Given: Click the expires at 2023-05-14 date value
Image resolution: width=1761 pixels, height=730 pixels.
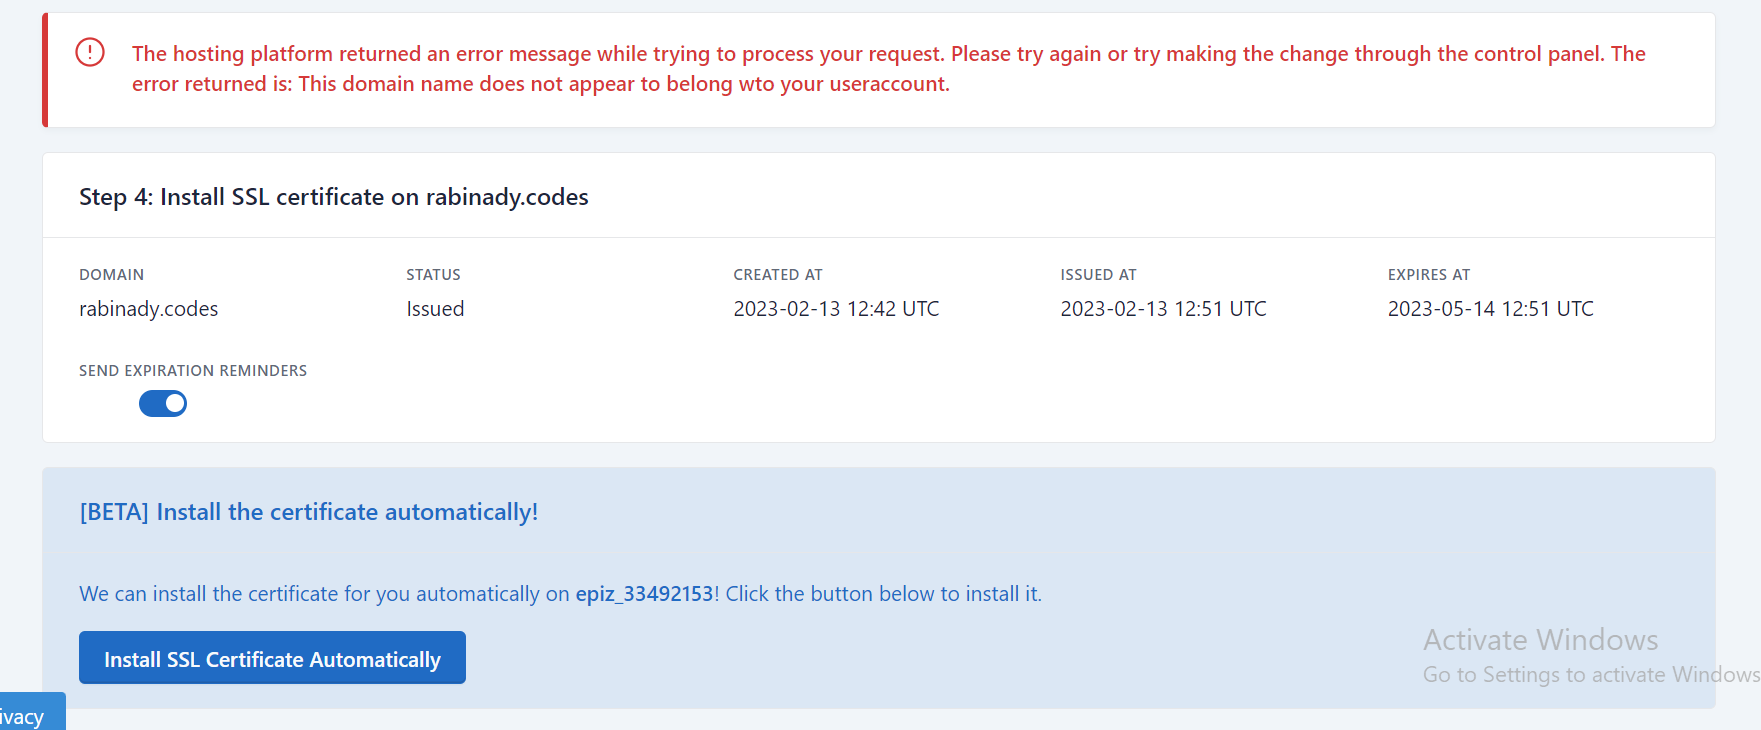Looking at the screenshot, I should click(1490, 309).
